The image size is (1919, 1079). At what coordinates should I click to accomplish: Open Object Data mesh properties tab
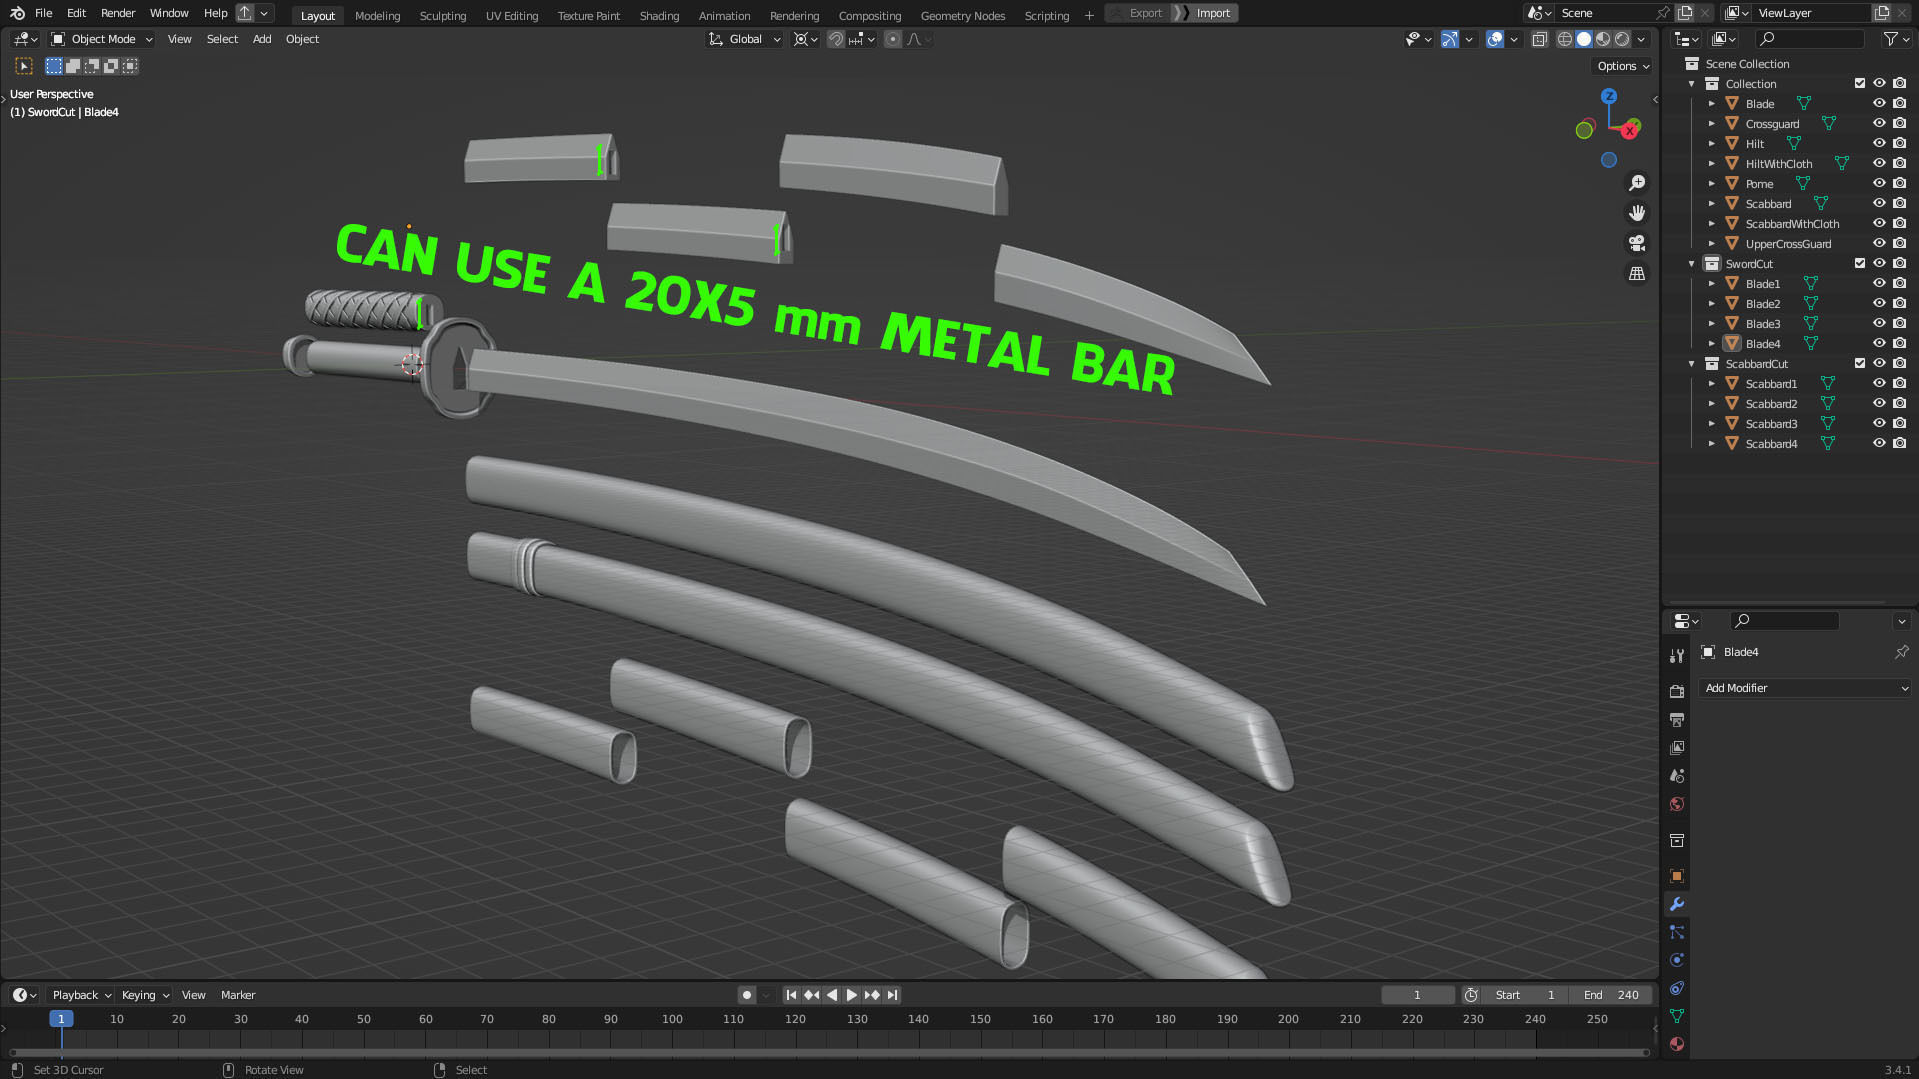(x=1677, y=1016)
